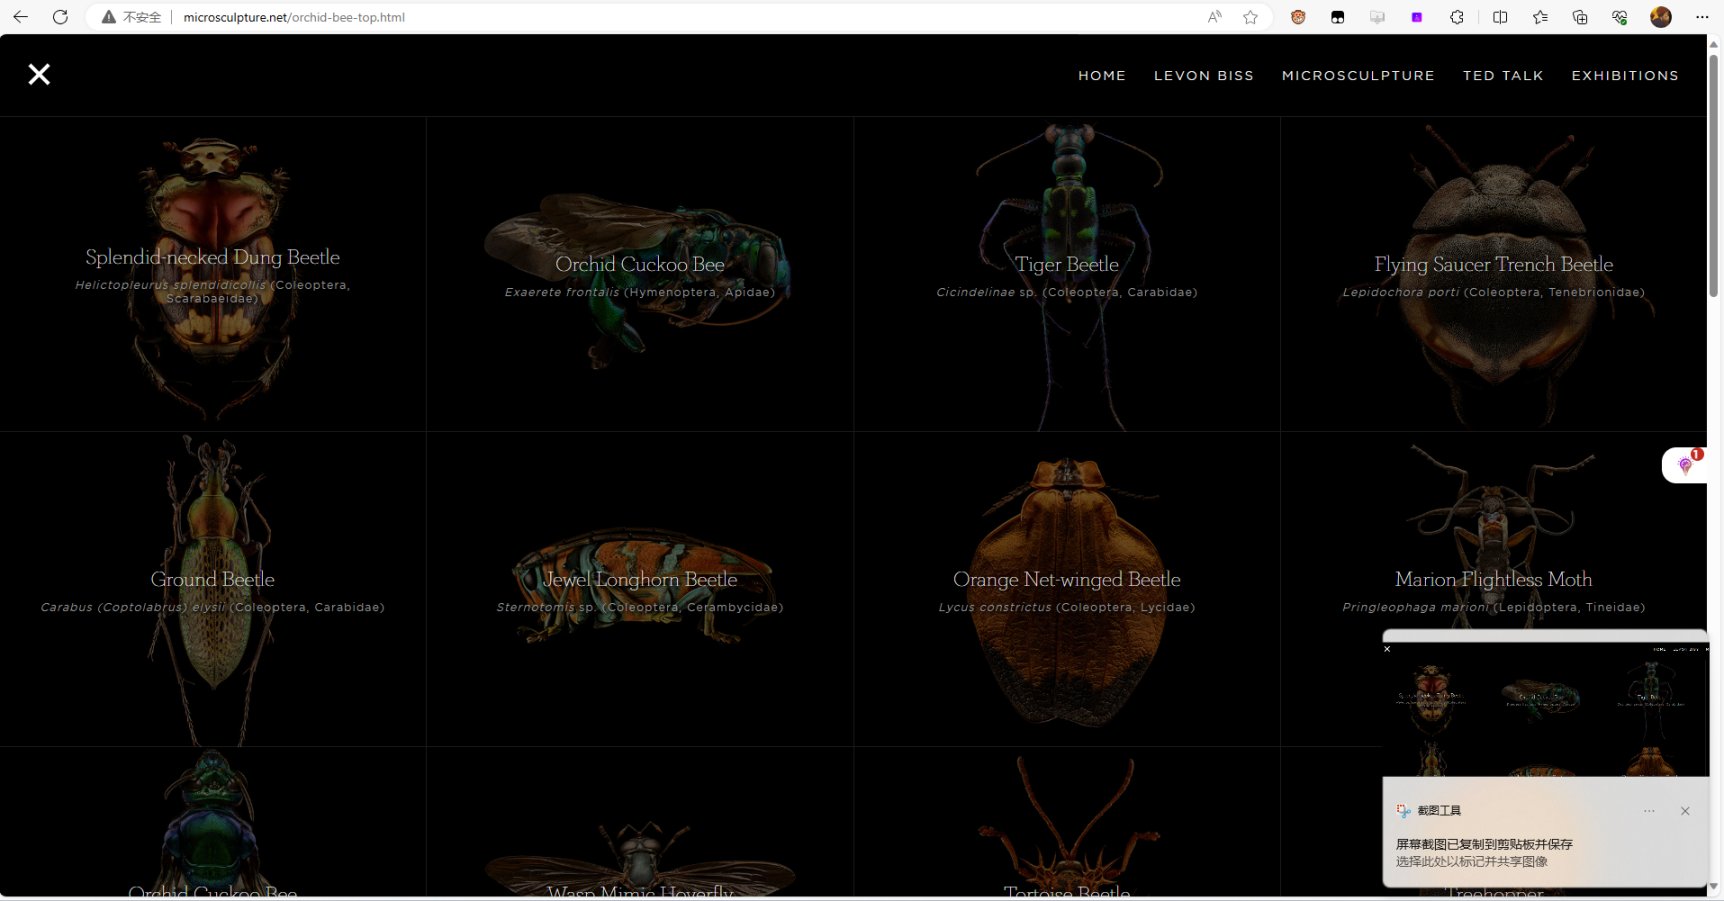Screen dimensions: 1724x901
Task: Open the Read Aloud feature
Action: pos(1215,17)
